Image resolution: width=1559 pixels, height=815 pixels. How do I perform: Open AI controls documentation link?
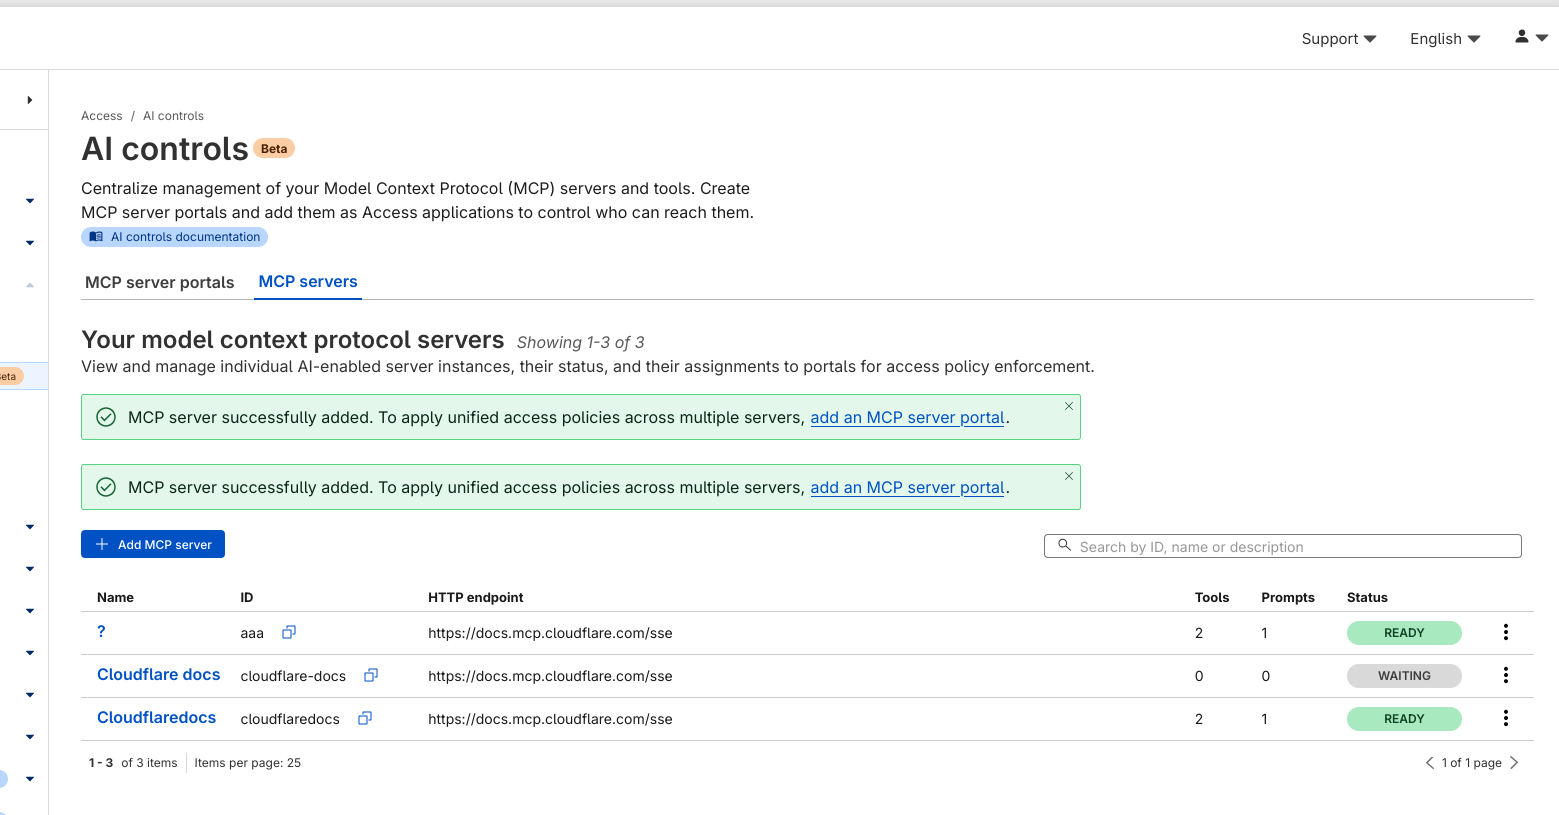175,237
